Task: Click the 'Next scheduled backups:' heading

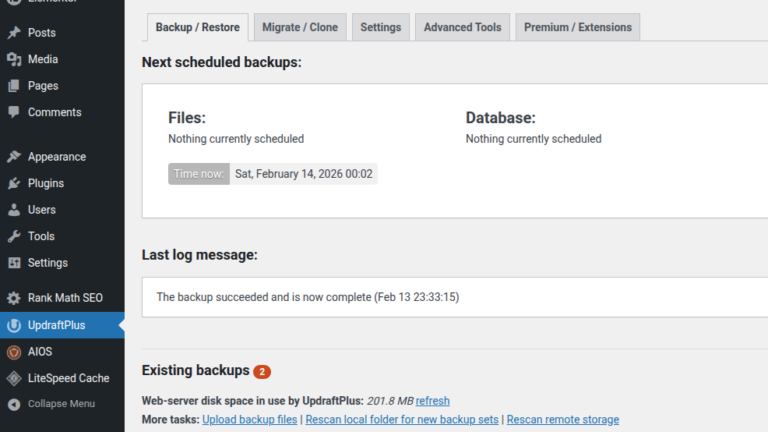Action: tap(221, 62)
